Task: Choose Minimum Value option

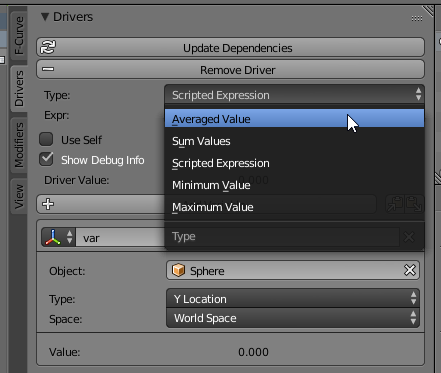Action: [x=294, y=185]
